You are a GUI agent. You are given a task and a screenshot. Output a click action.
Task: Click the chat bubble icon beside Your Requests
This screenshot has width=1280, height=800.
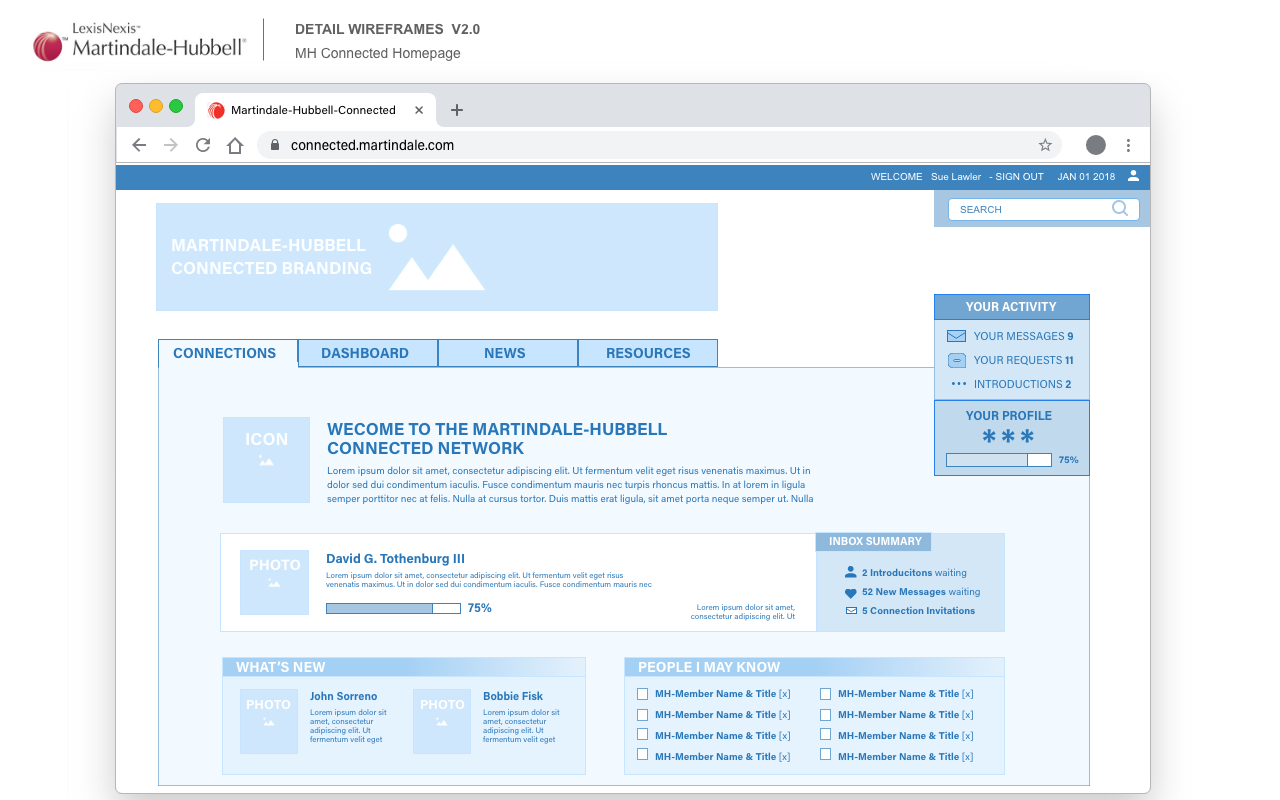[x=956, y=360]
